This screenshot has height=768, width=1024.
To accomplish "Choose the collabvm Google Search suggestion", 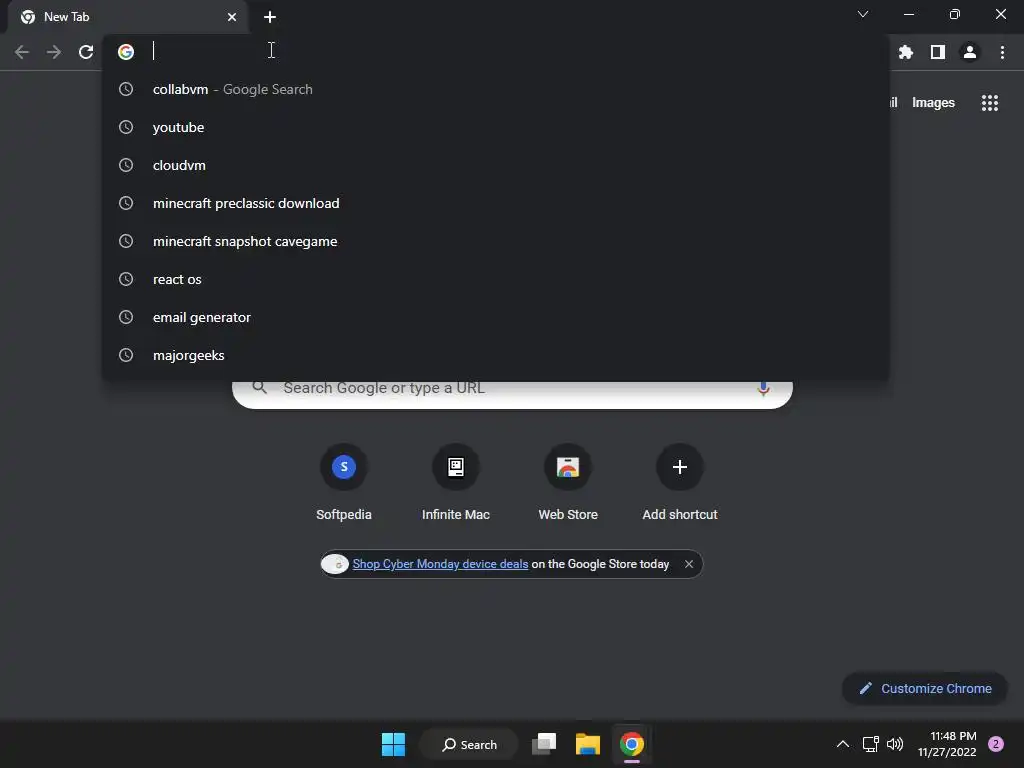I will click(x=496, y=89).
